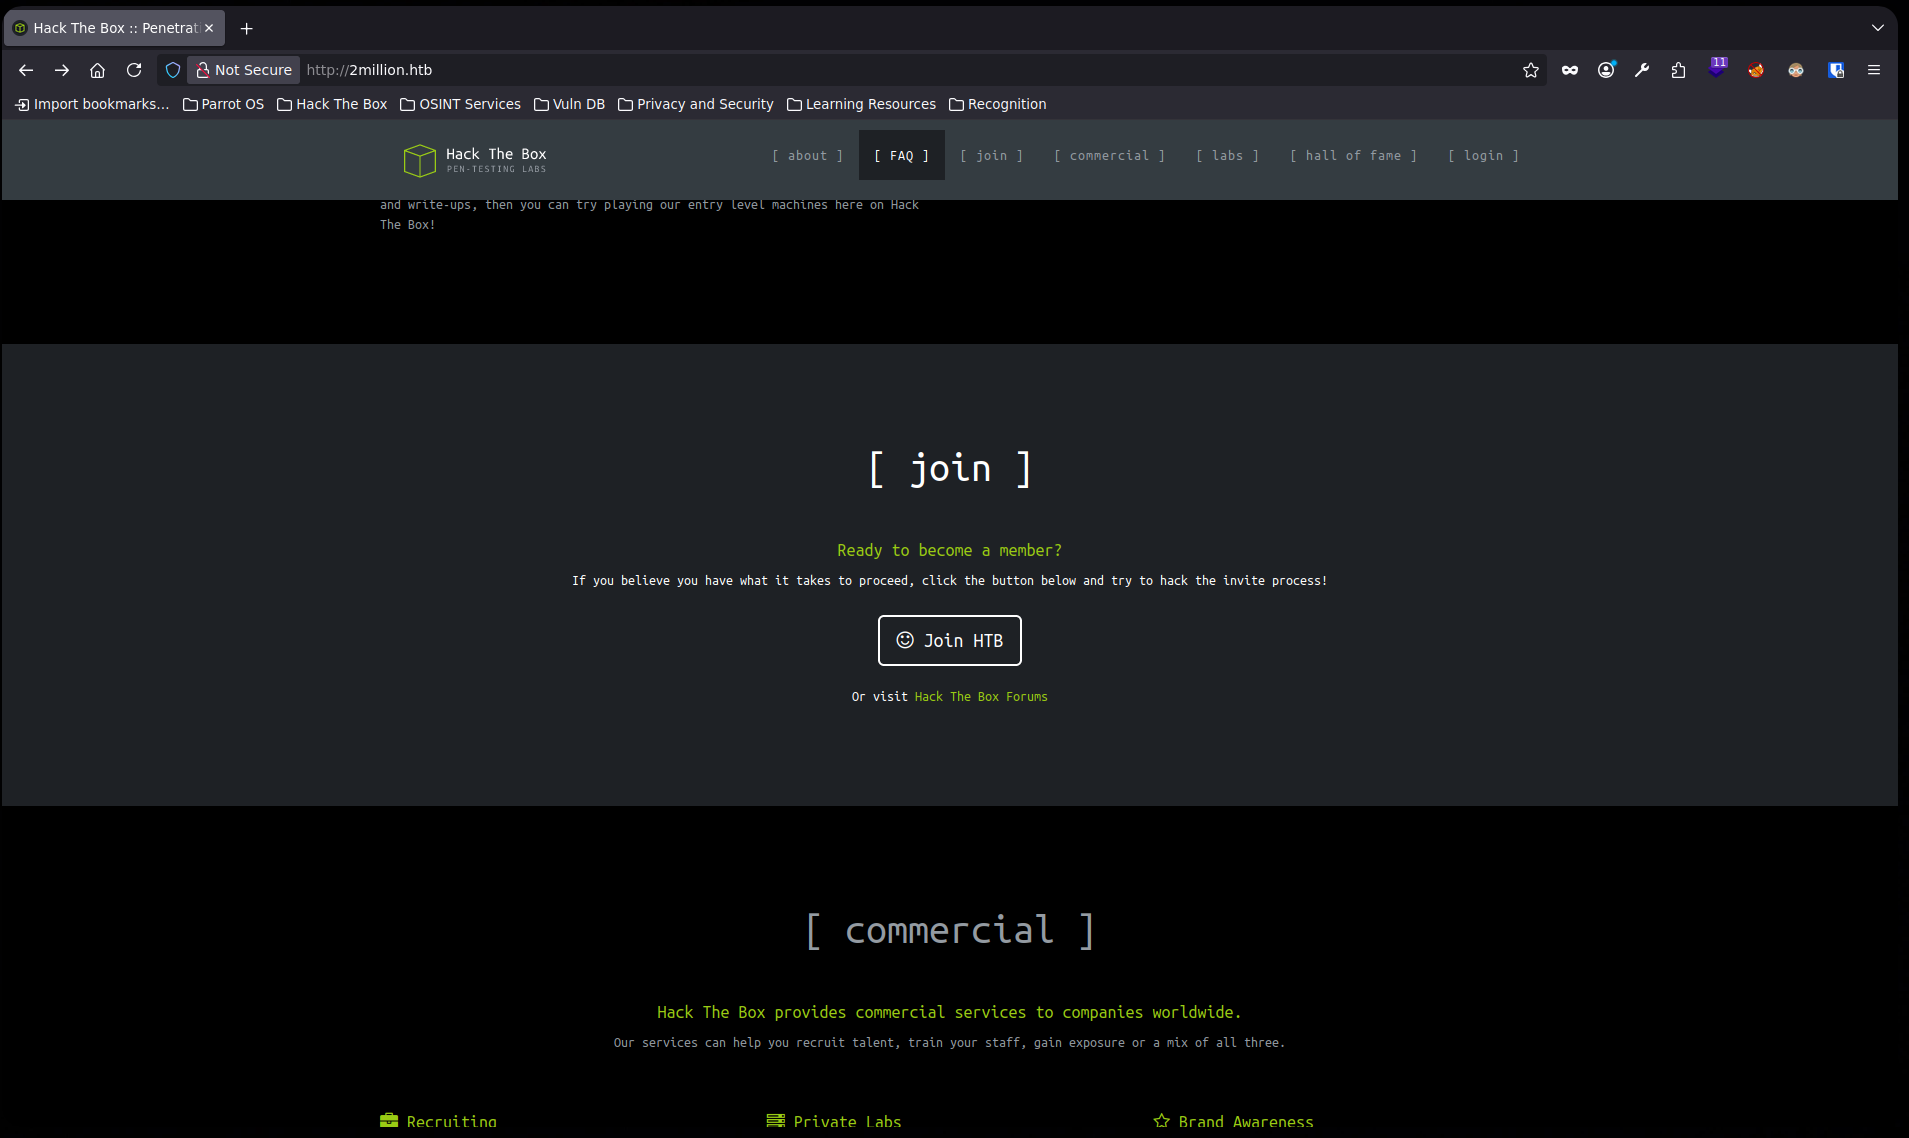Open the extensions puzzle icon
Screen dimensions: 1909x1138
[1678, 70]
